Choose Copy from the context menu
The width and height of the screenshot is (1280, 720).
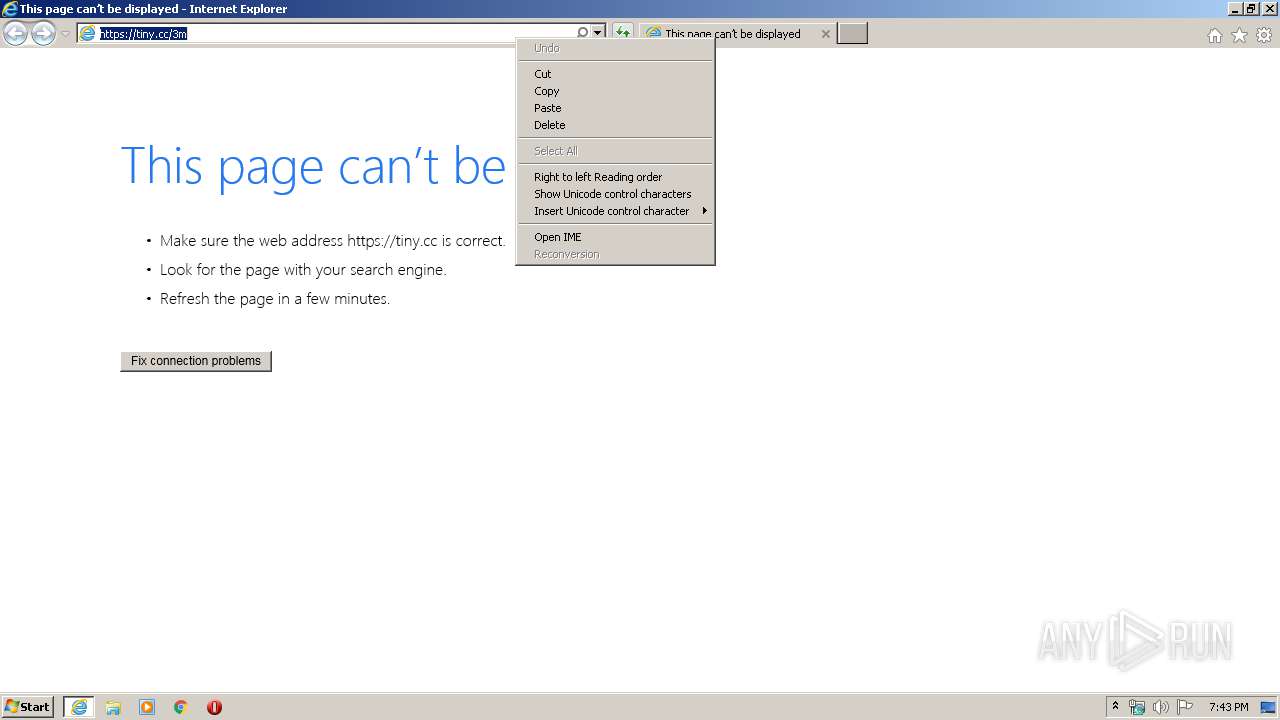[x=615, y=91]
